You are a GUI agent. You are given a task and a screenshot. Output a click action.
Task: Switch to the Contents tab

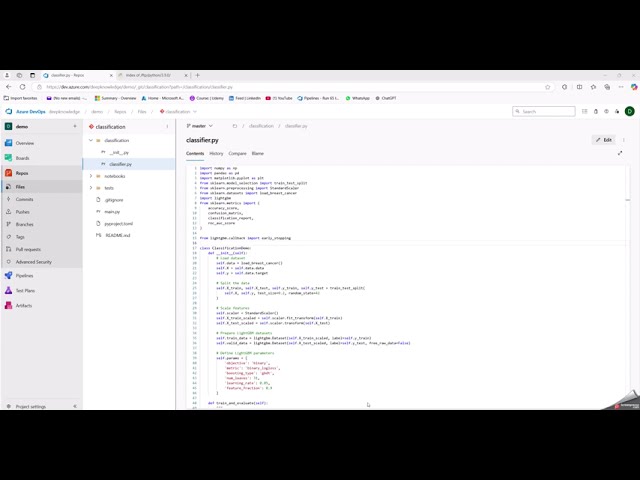pos(195,153)
